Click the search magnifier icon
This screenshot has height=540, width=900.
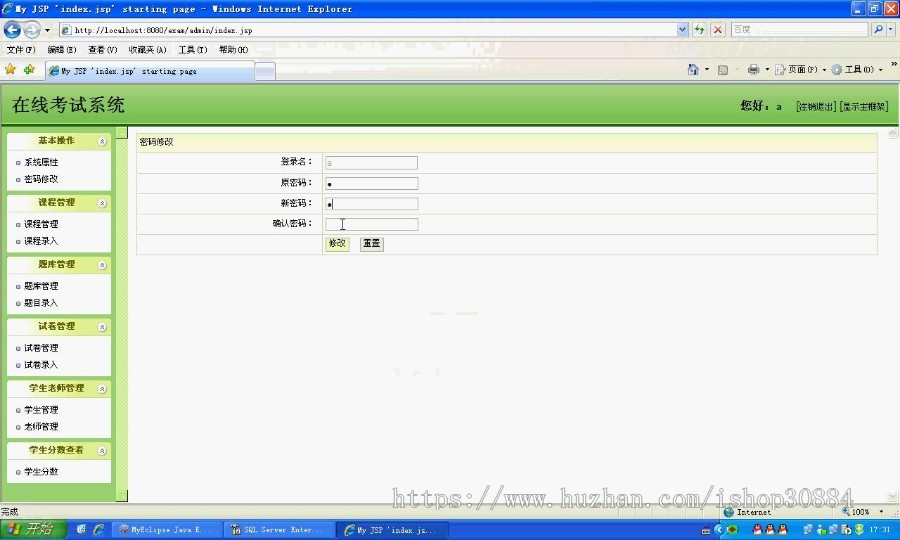pyautogui.click(x=878, y=29)
